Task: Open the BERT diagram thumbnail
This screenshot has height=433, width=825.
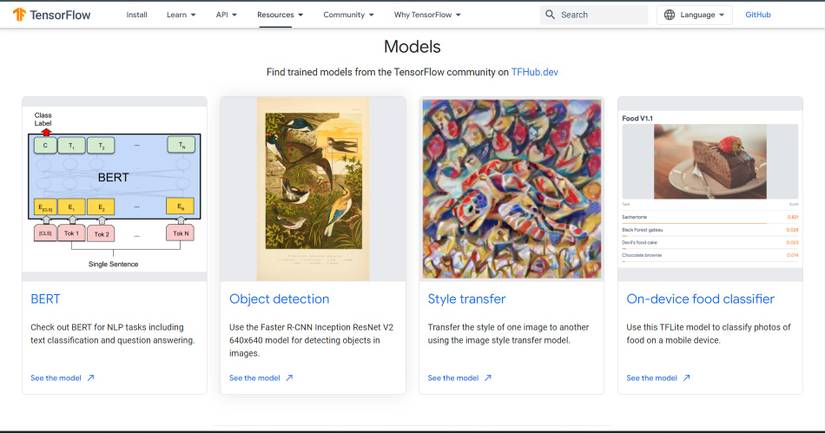Action: (115, 189)
